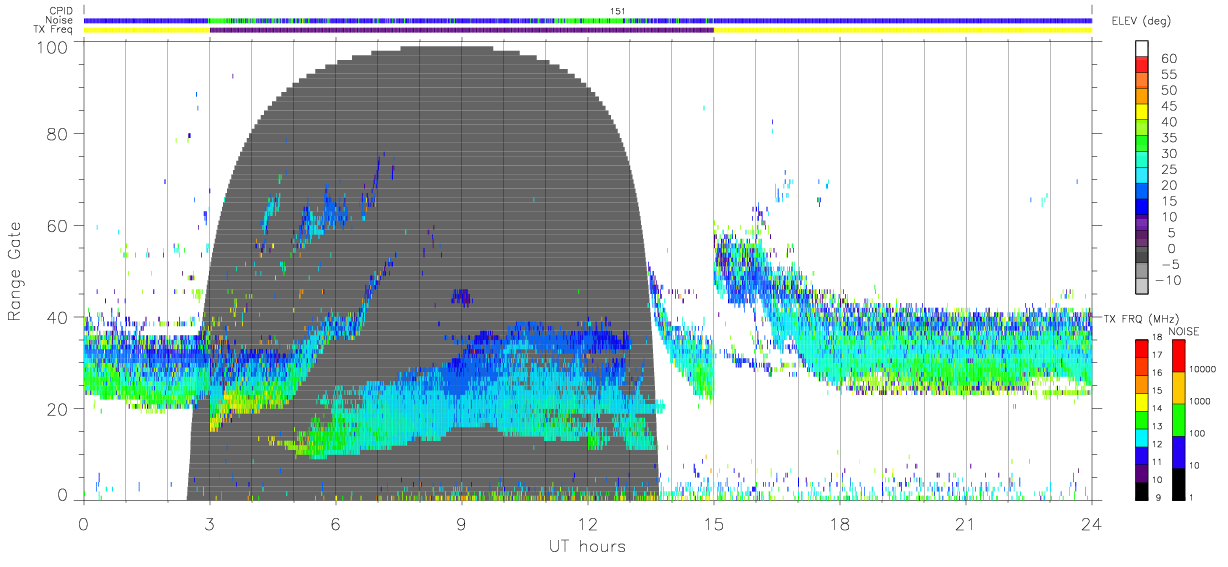Click the TX FRQ legend value '14'
1228x567 pixels.
(1157, 408)
